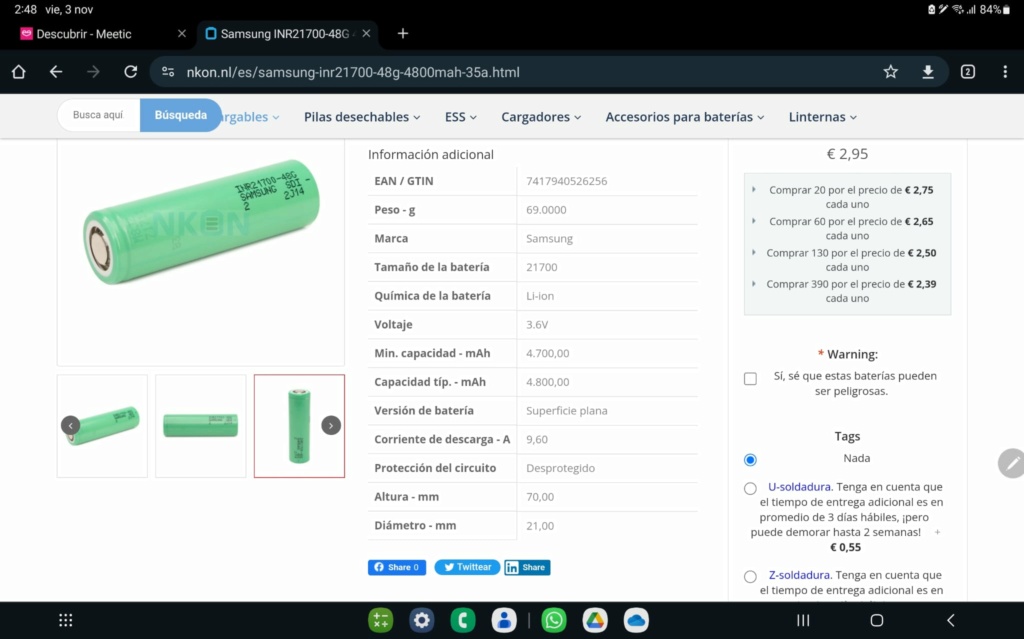Viewport: 1024px width, 639px height.
Task: Open Settings gear in the taskbar
Action: point(422,620)
